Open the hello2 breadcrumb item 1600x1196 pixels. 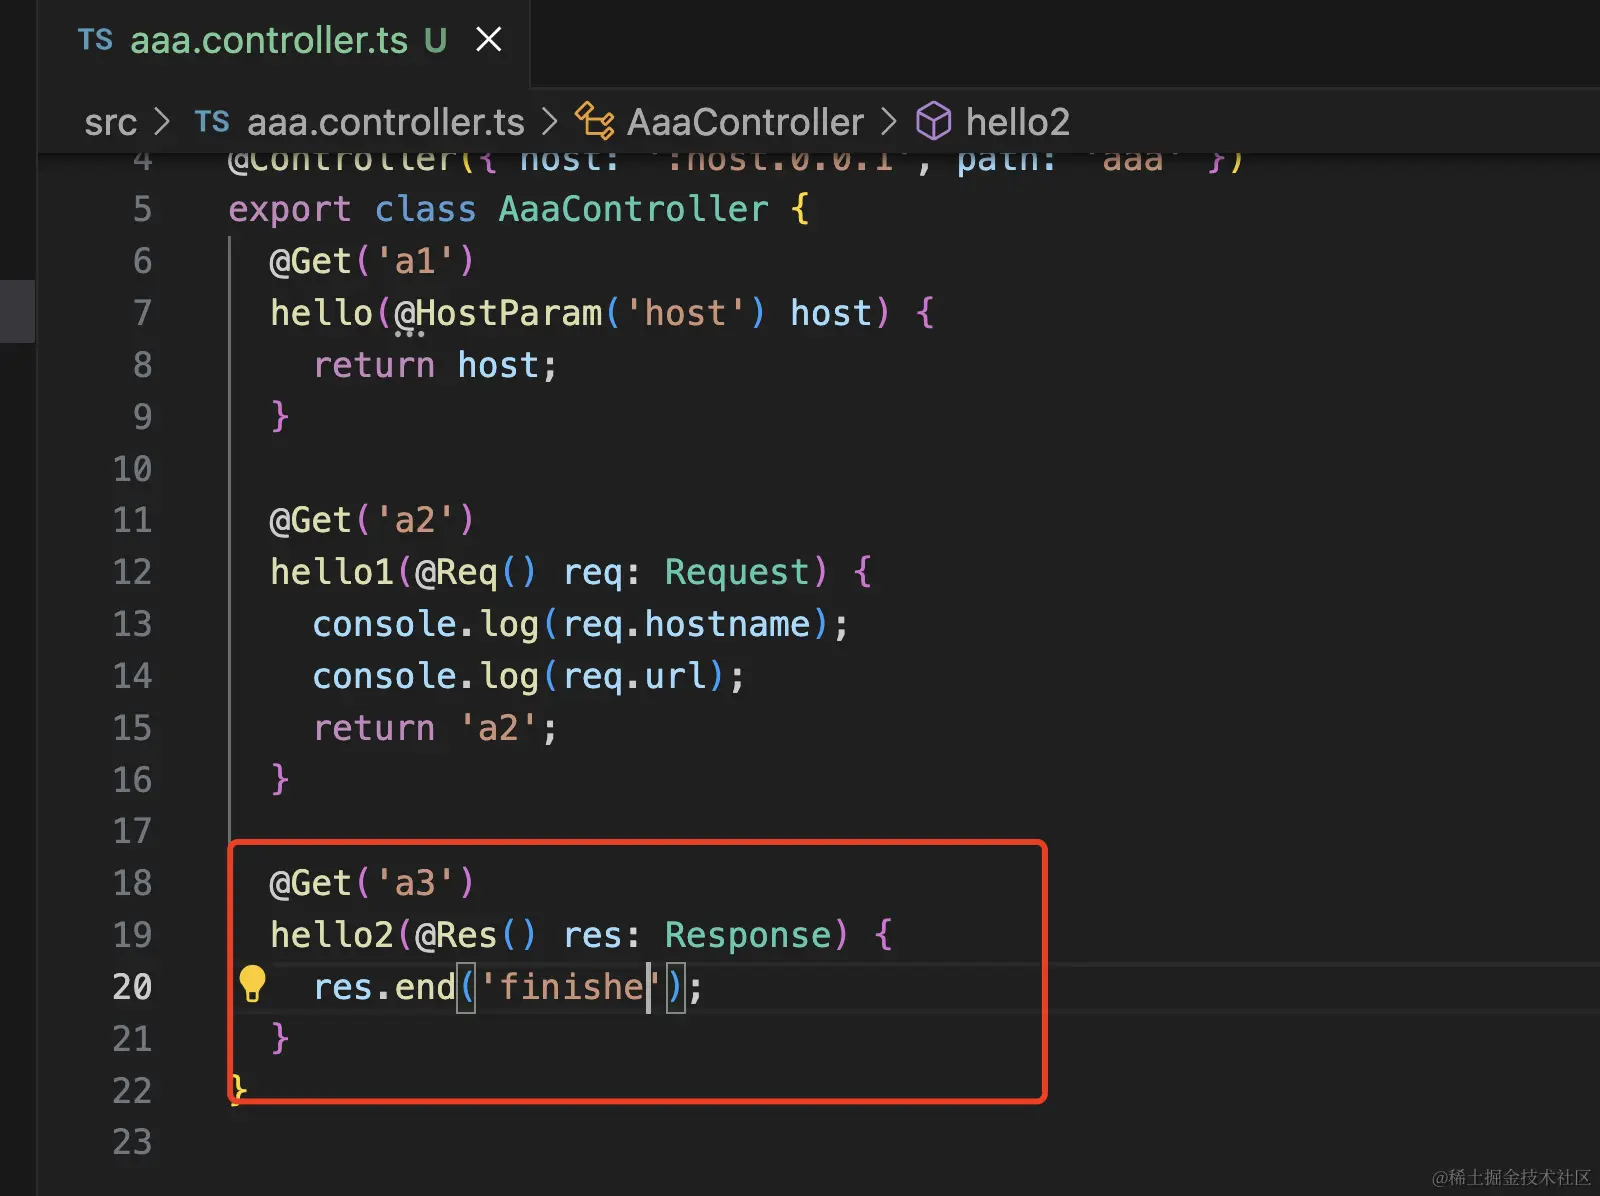1018,122
